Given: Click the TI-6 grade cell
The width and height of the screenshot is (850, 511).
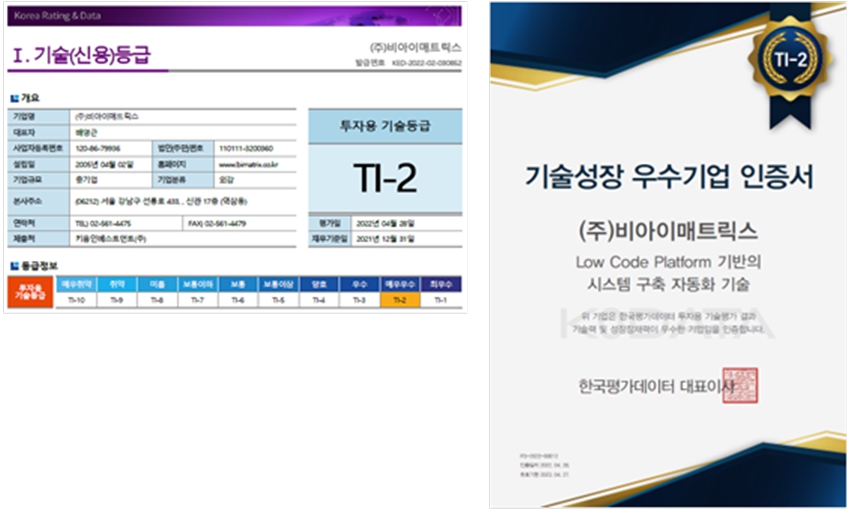Looking at the screenshot, I should [238, 300].
